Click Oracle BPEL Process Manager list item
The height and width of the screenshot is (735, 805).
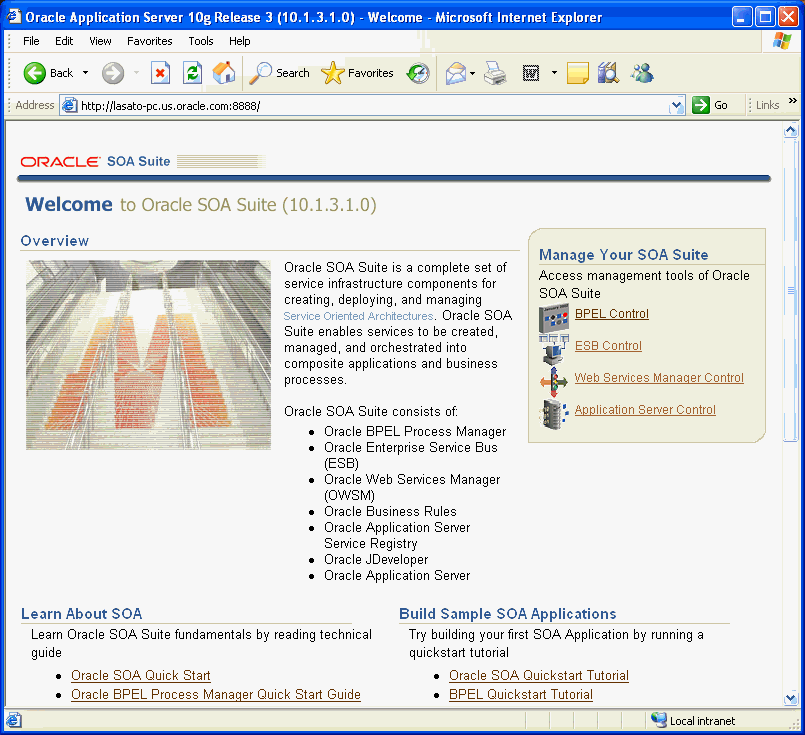coord(415,431)
